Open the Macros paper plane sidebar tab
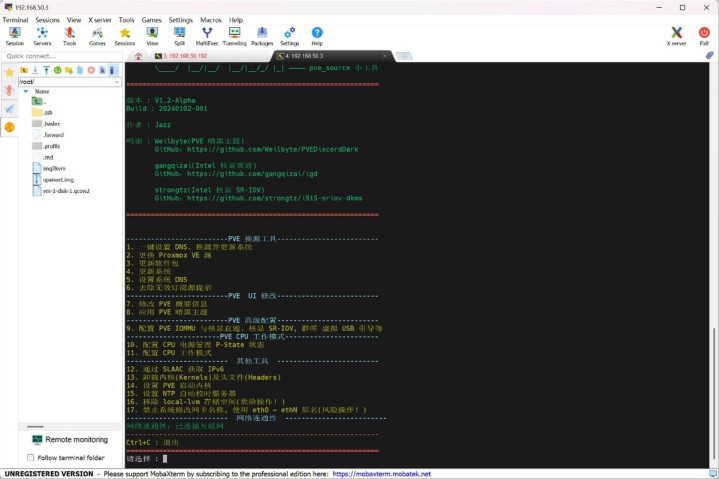This screenshot has width=719, height=479. (9, 109)
